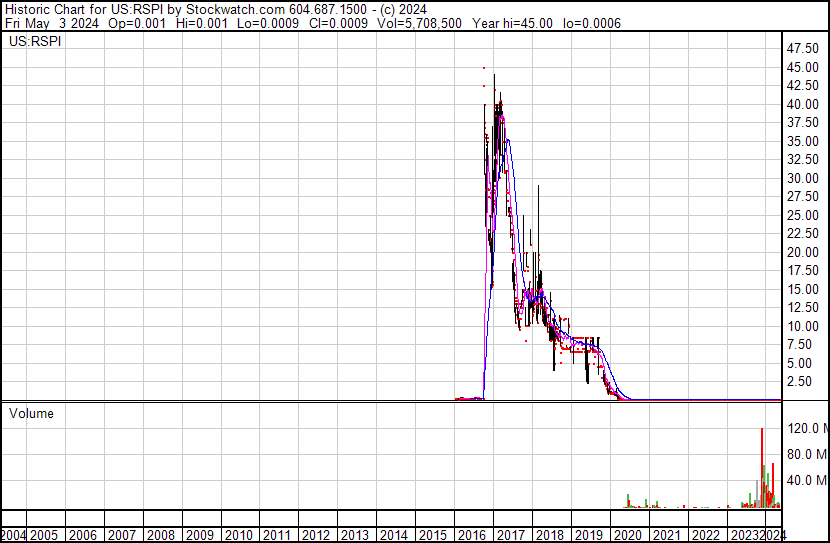The width and height of the screenshot is (830, 543).
Task: Select the 2017 year on the time axis
Action: pyautogui.click(x=511, y=535)
